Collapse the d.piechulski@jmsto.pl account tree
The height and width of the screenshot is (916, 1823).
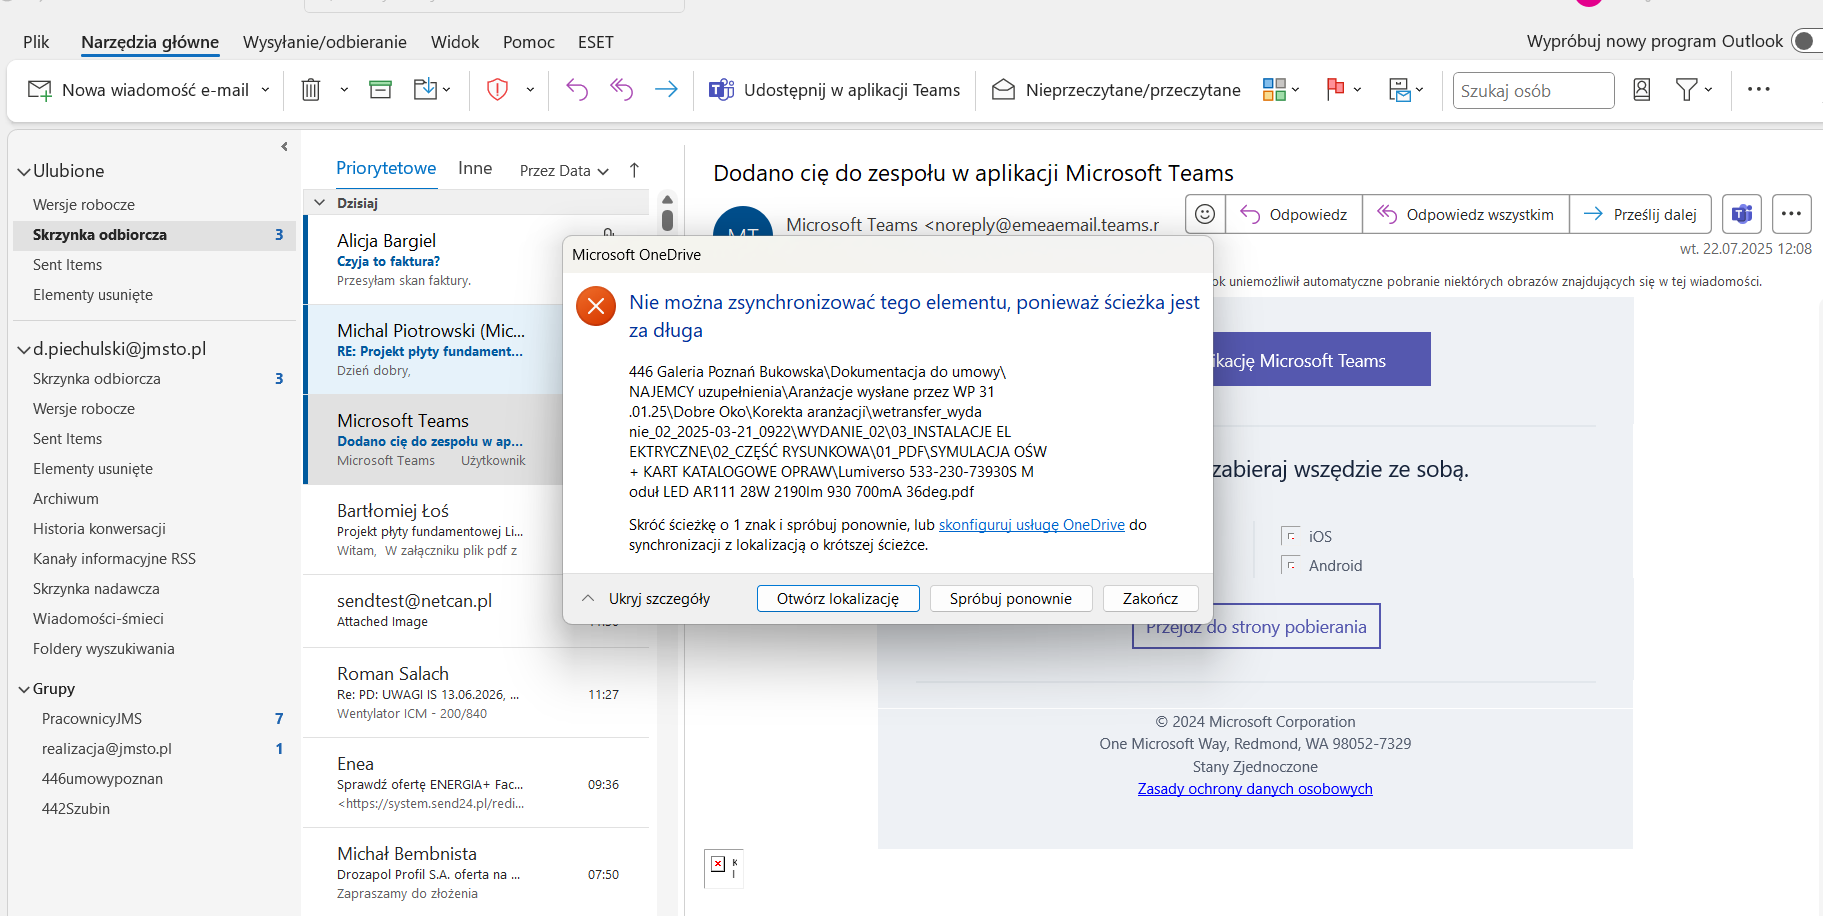point(24,350)
